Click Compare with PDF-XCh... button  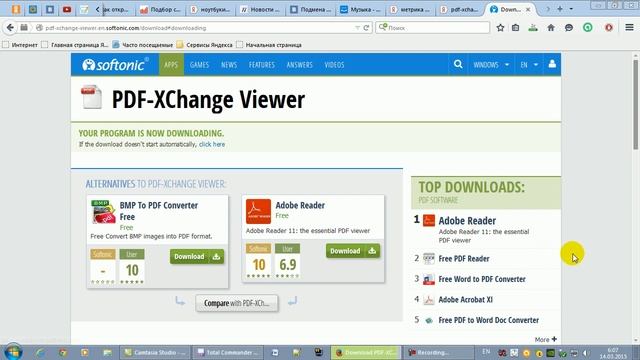[237, 303]
